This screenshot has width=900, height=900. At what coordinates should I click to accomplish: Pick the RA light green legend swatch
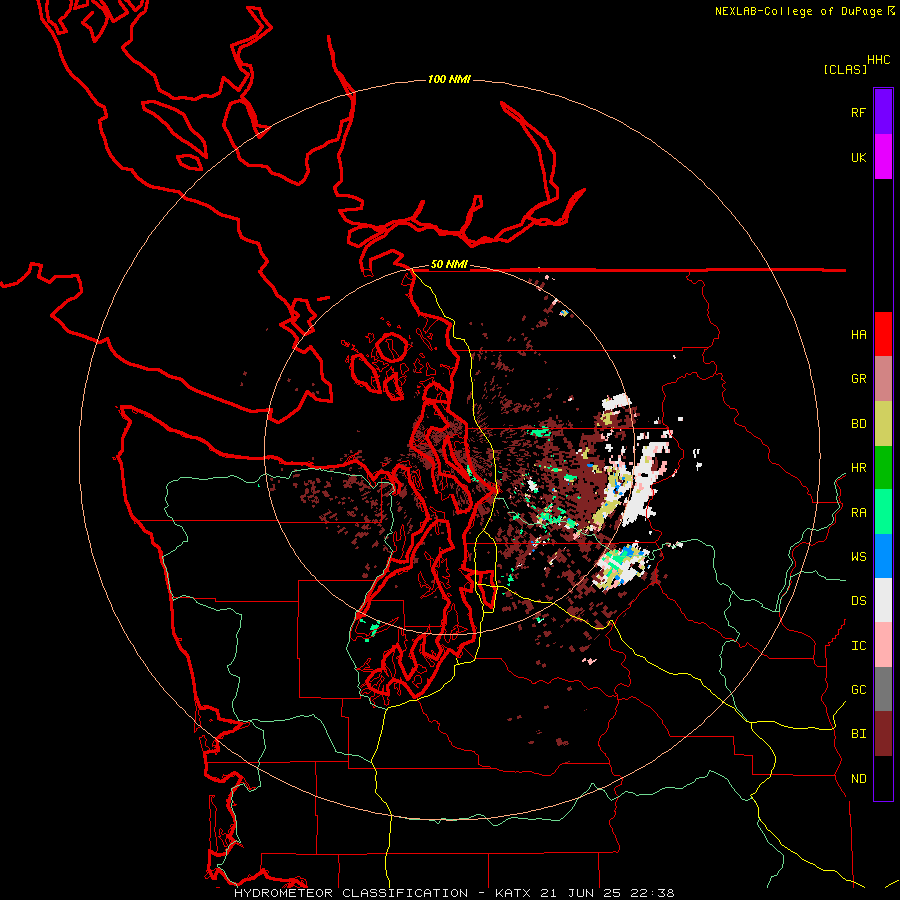(883, 512)
